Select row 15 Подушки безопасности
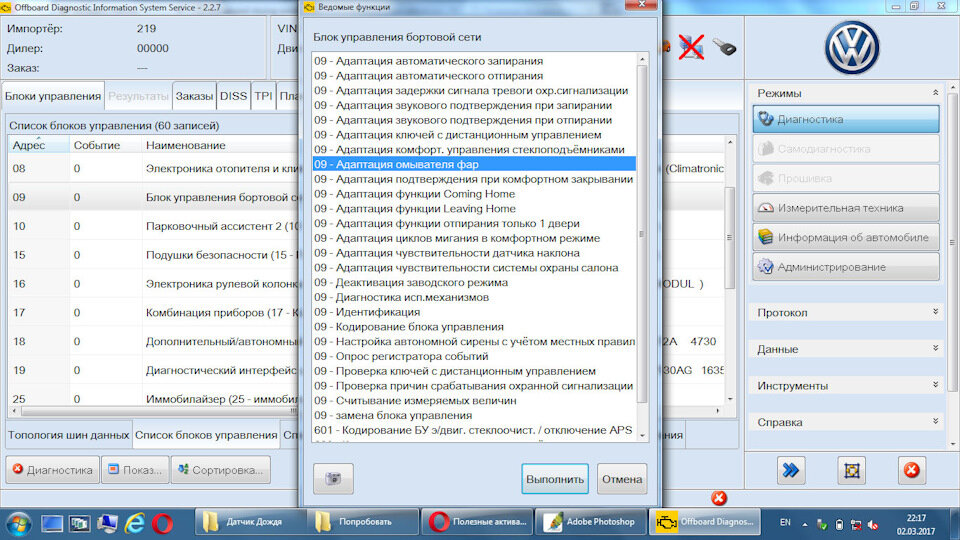 (153, 255)
